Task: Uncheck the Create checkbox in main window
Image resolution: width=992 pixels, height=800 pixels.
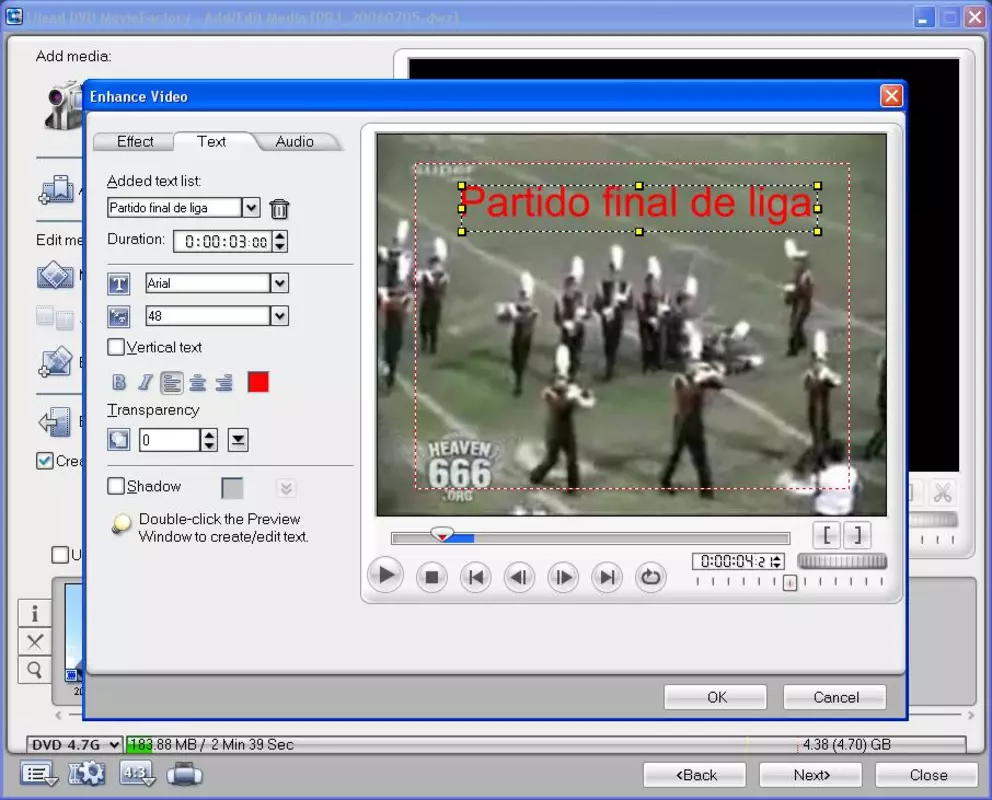Action: coord(45,460)
